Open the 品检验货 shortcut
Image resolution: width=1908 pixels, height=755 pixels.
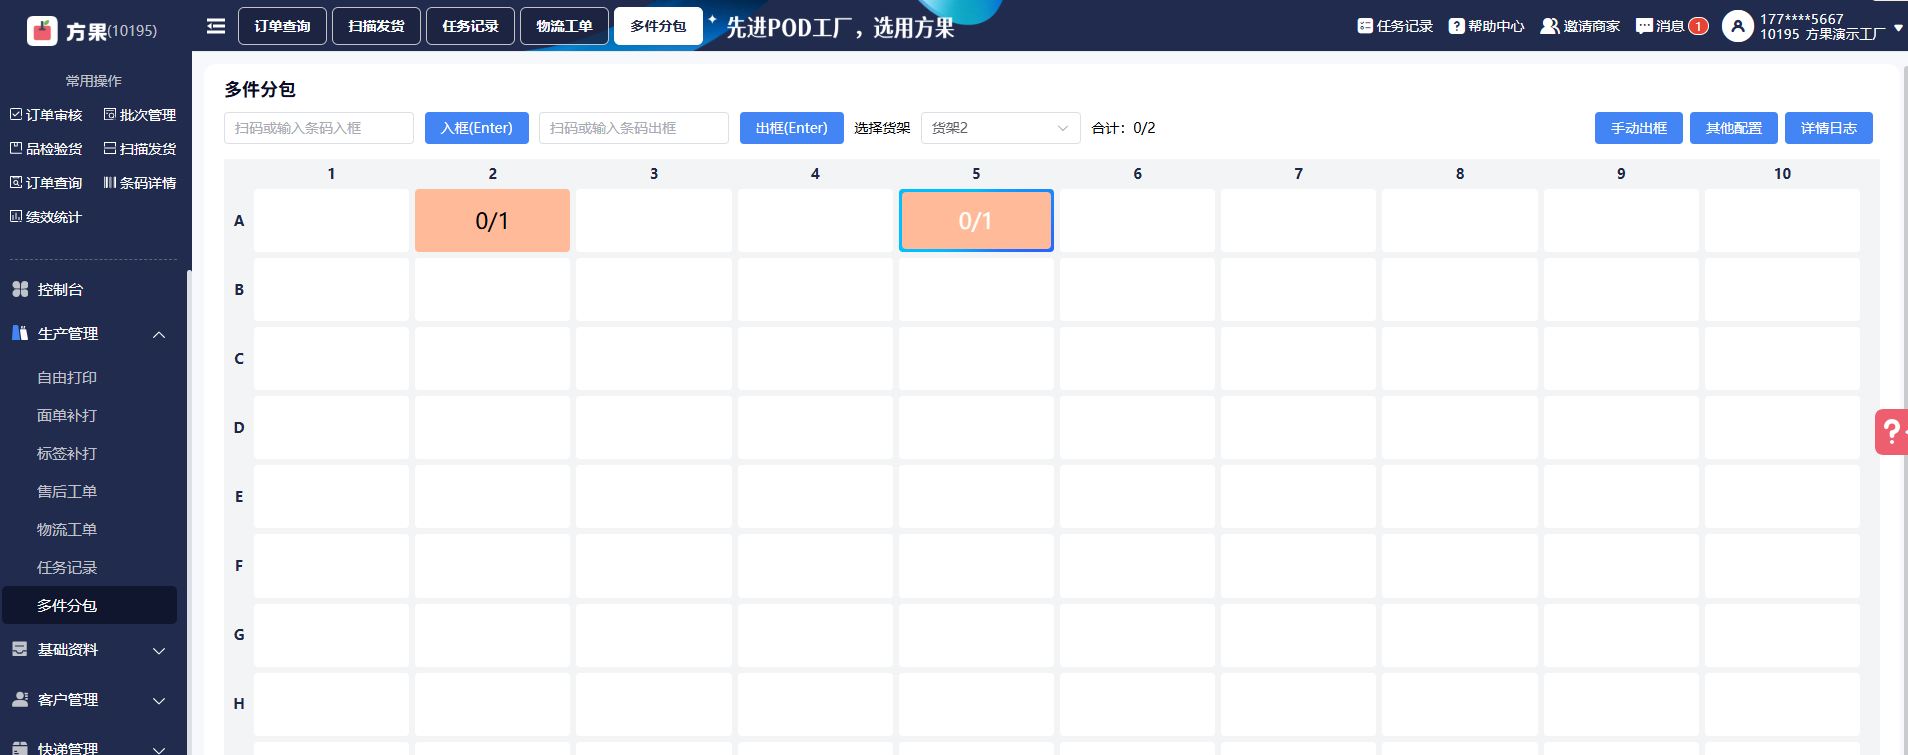46,149
